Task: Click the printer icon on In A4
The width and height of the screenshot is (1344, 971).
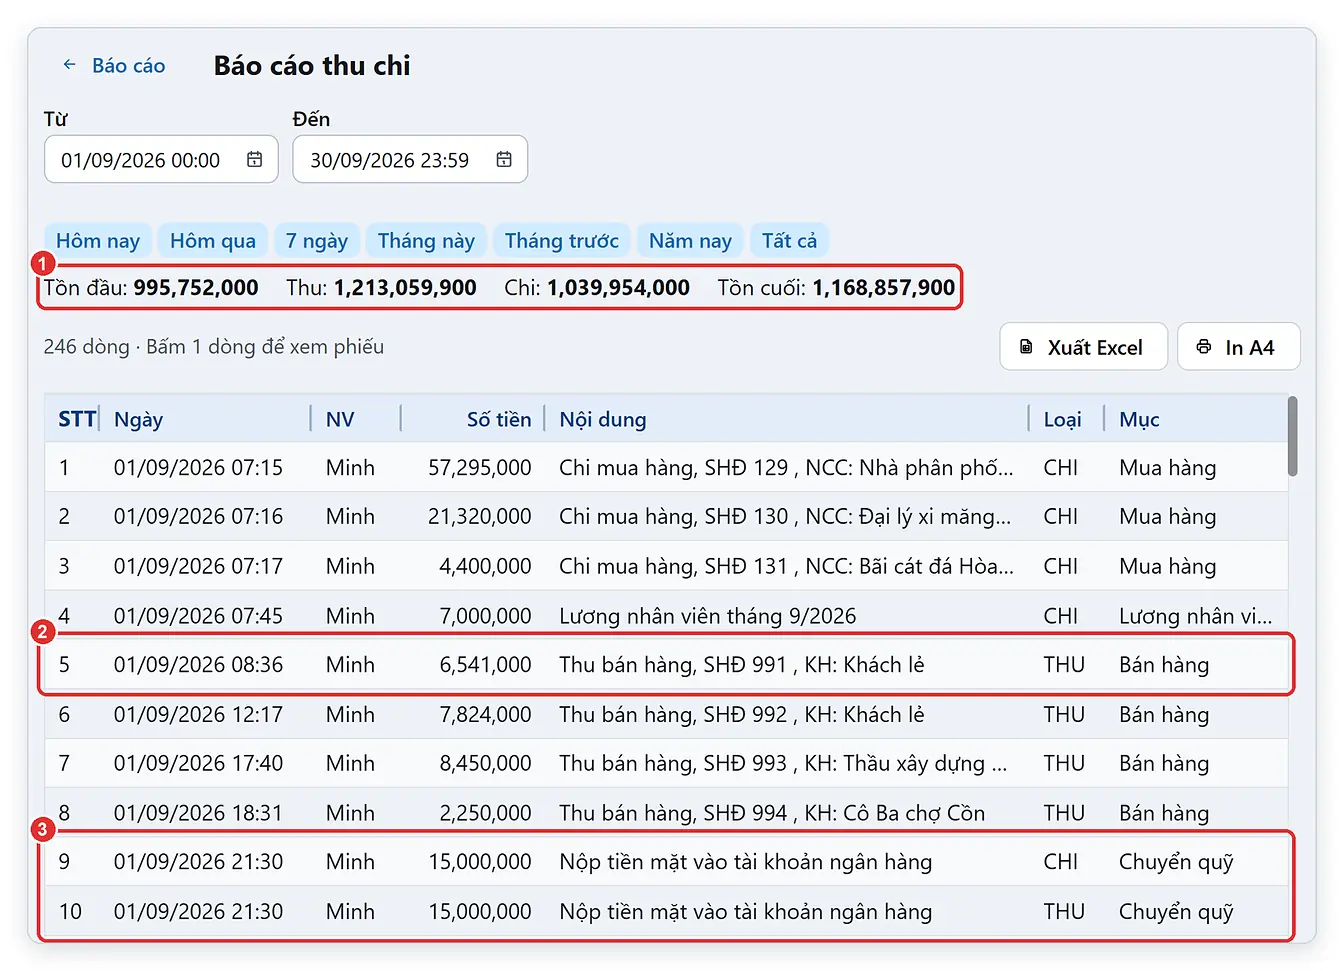Action: click(1204, 347)
